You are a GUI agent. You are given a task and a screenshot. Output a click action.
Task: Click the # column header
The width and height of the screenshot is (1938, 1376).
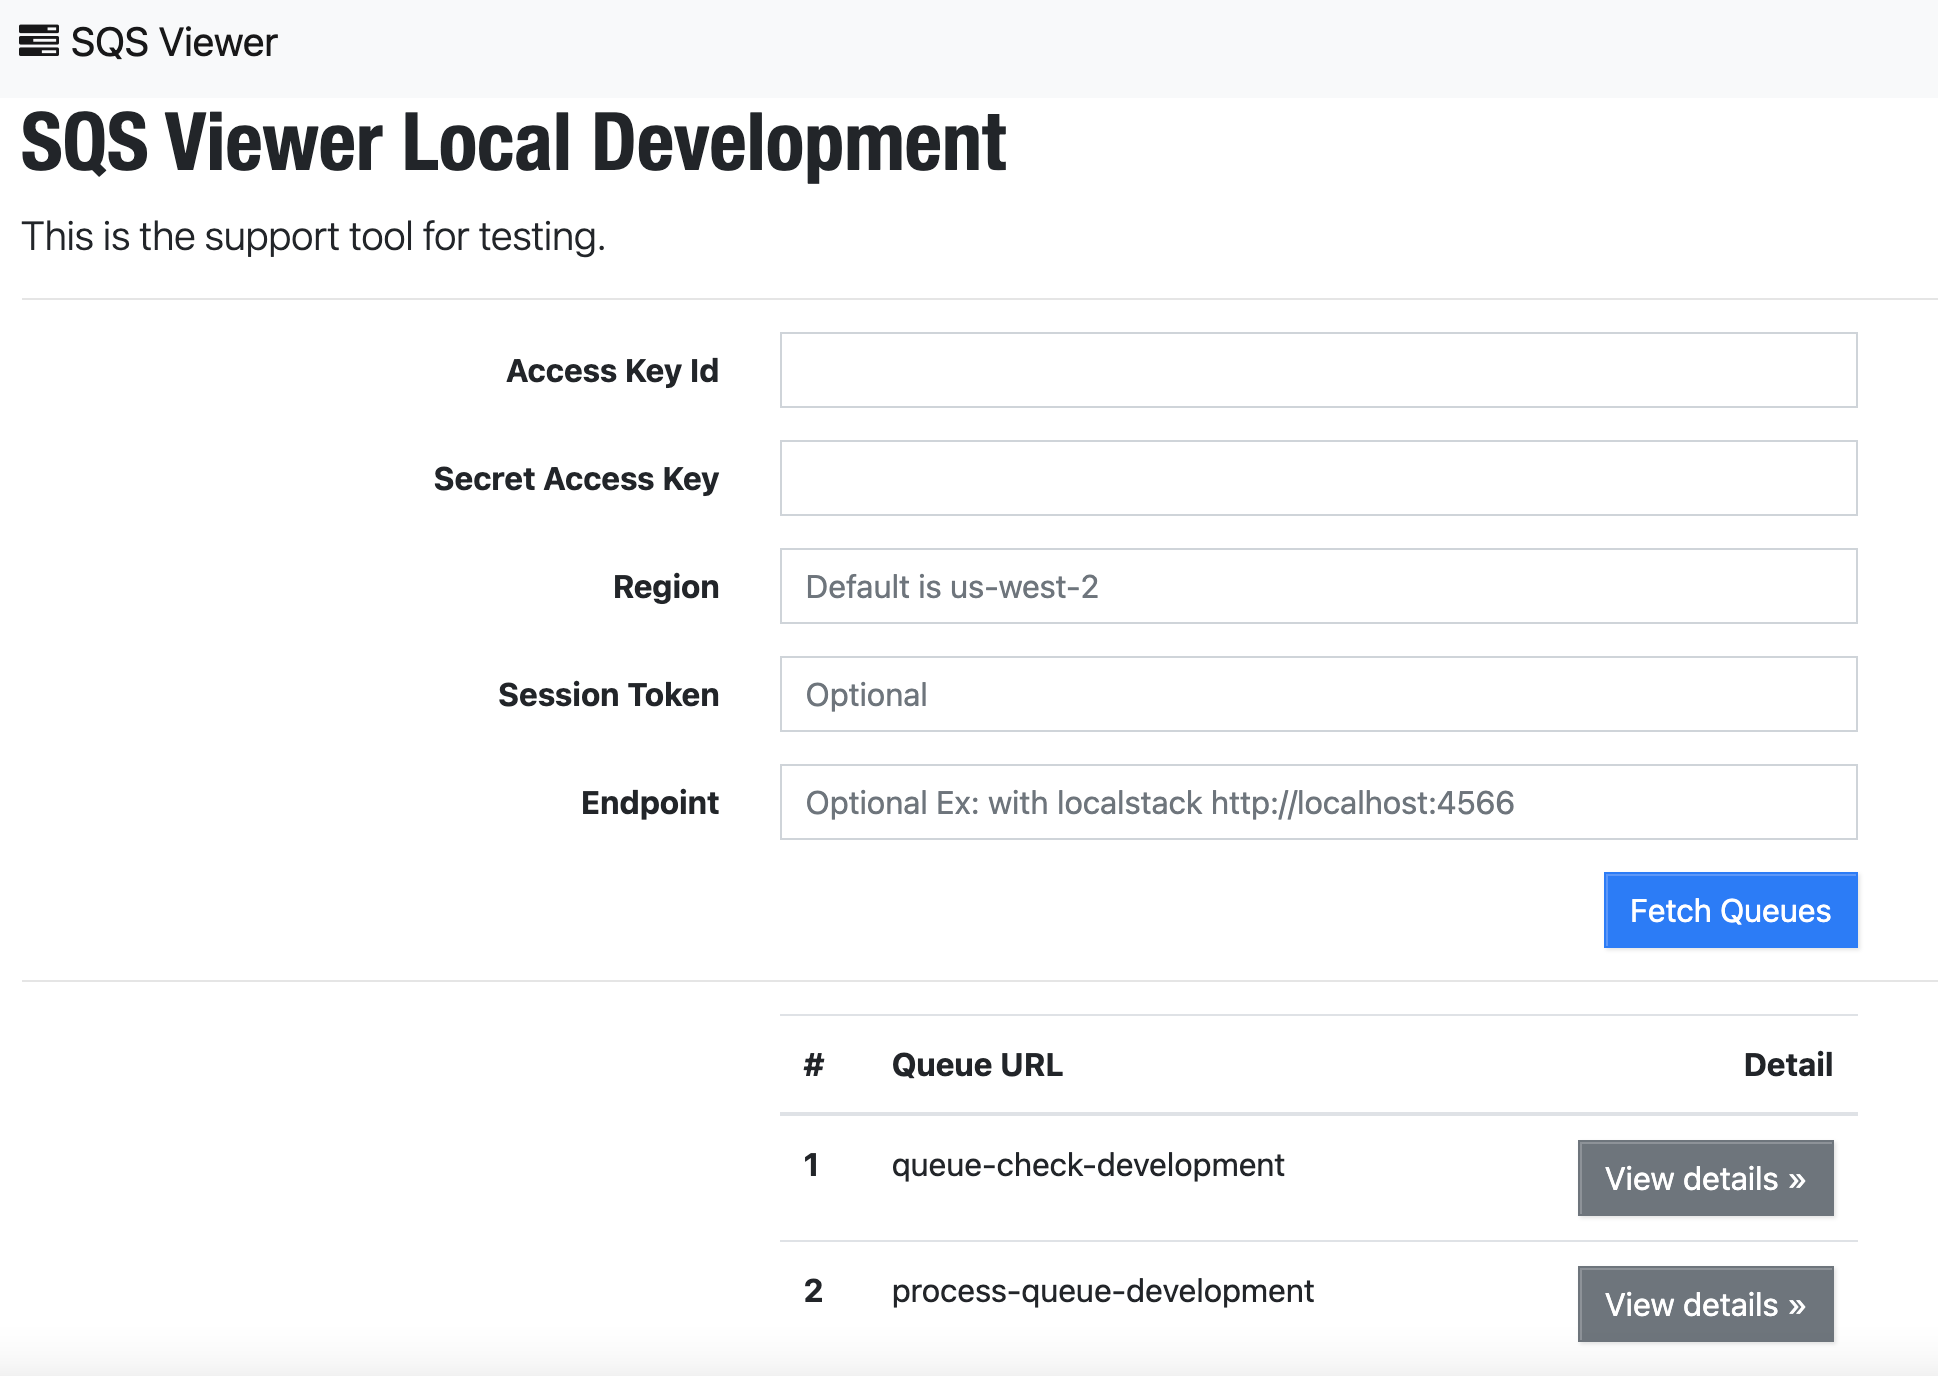tap(812, 1064)
